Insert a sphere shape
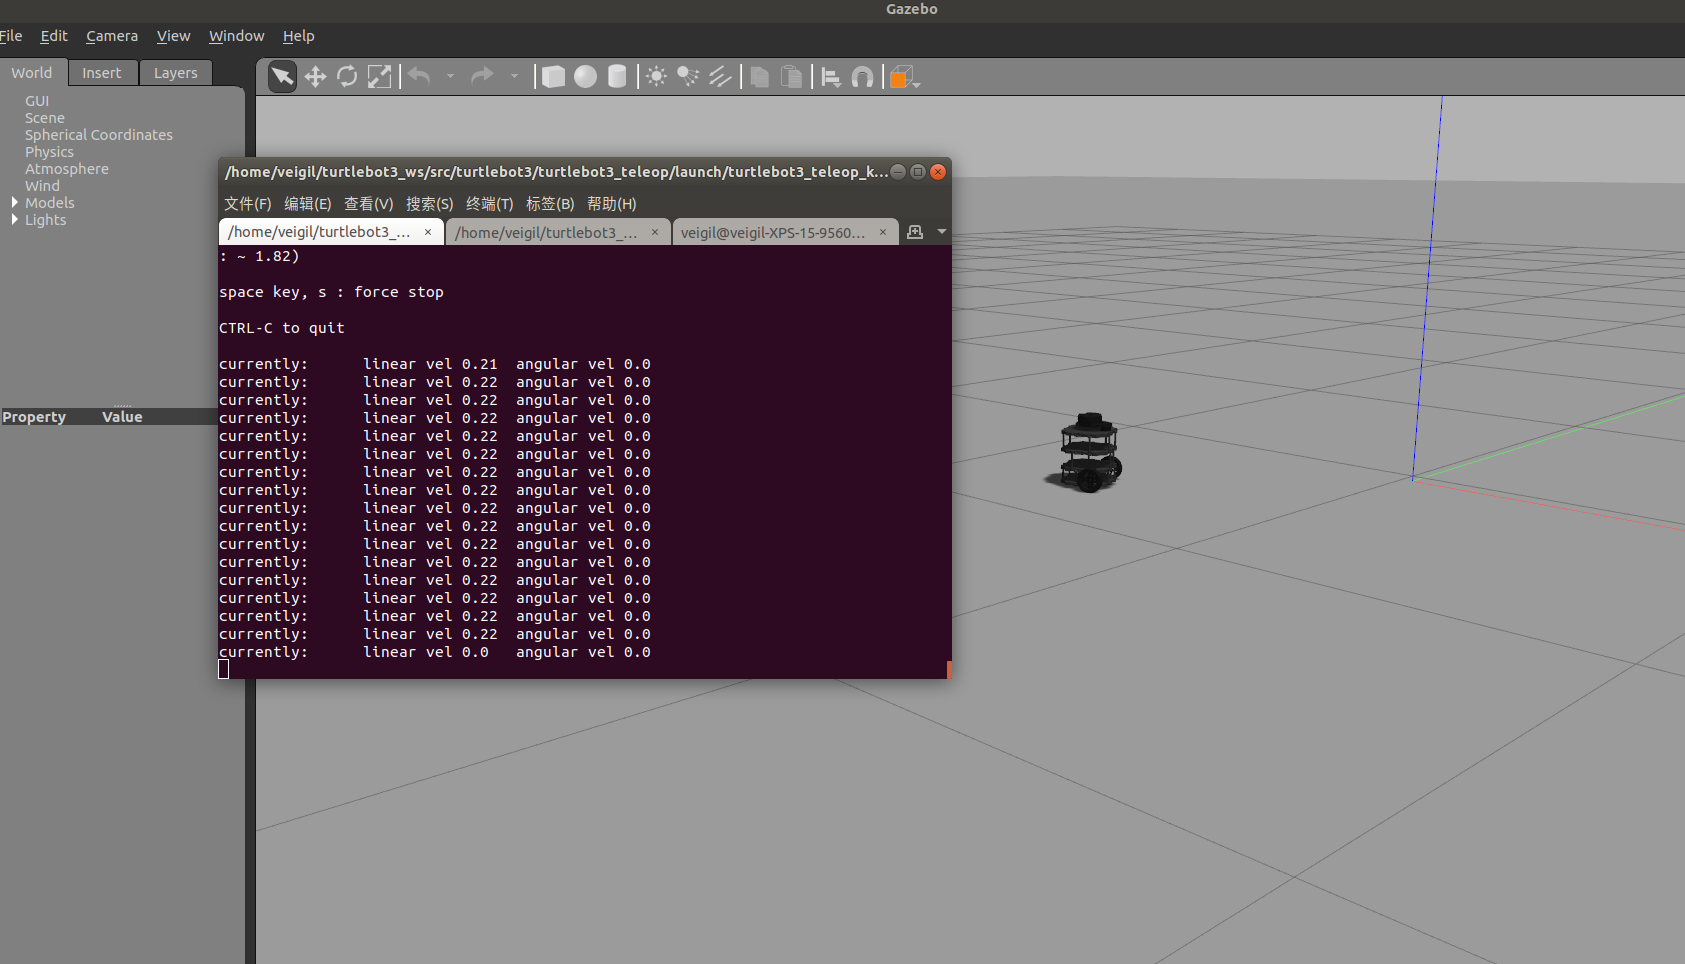The width and height of the screenshot is (1685, 964). [x=585, y=77]
